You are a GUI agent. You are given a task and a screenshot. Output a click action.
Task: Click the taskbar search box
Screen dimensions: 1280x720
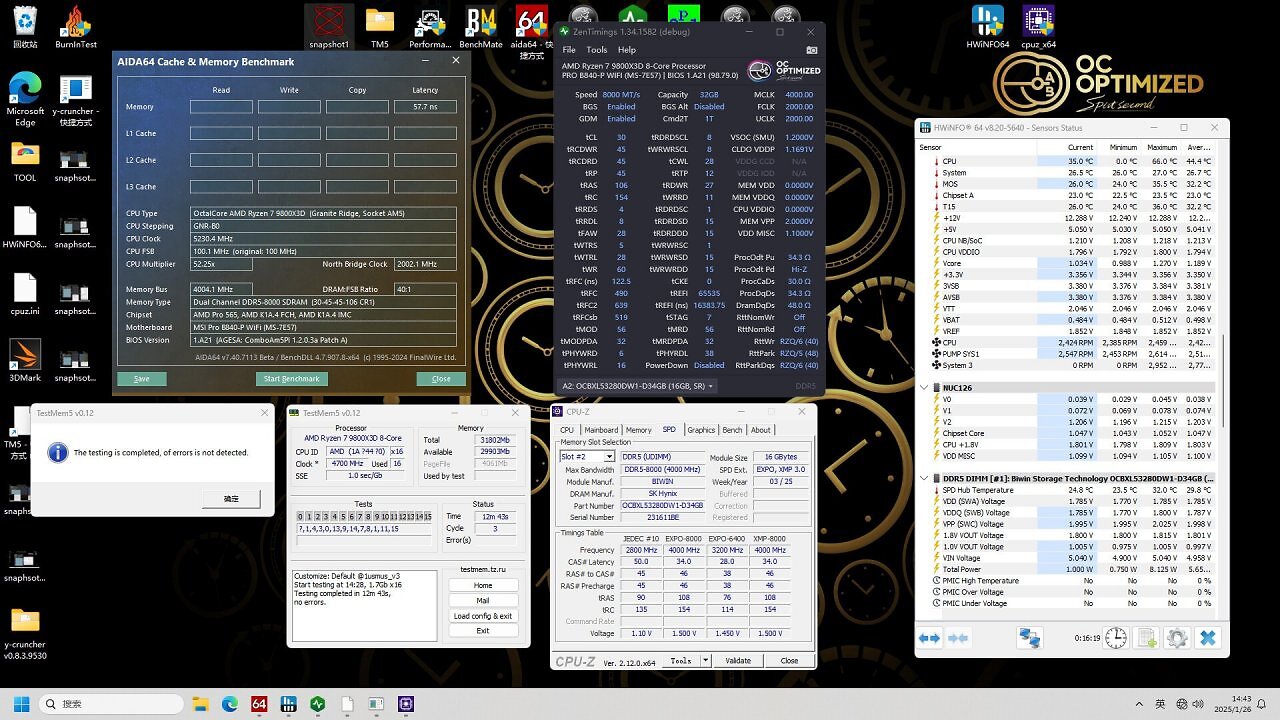120,704
